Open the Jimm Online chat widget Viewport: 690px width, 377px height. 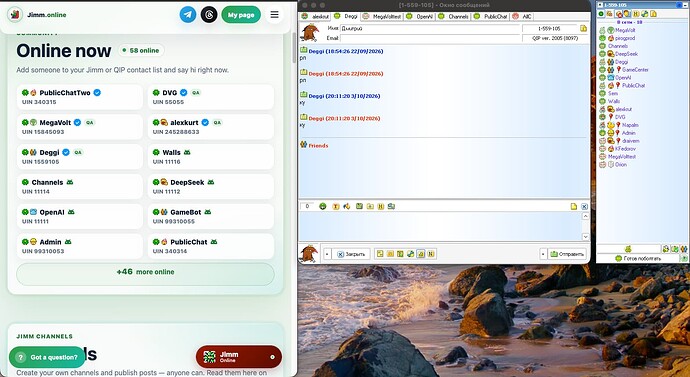(x=239, y=357)
